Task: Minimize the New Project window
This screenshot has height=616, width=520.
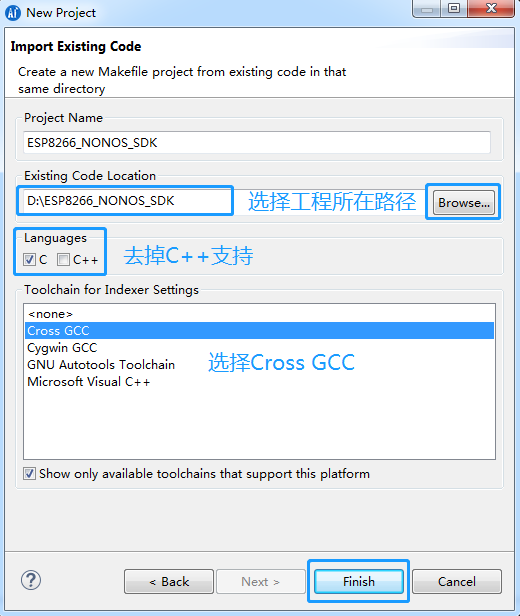Action: click(x=427, y=8)
